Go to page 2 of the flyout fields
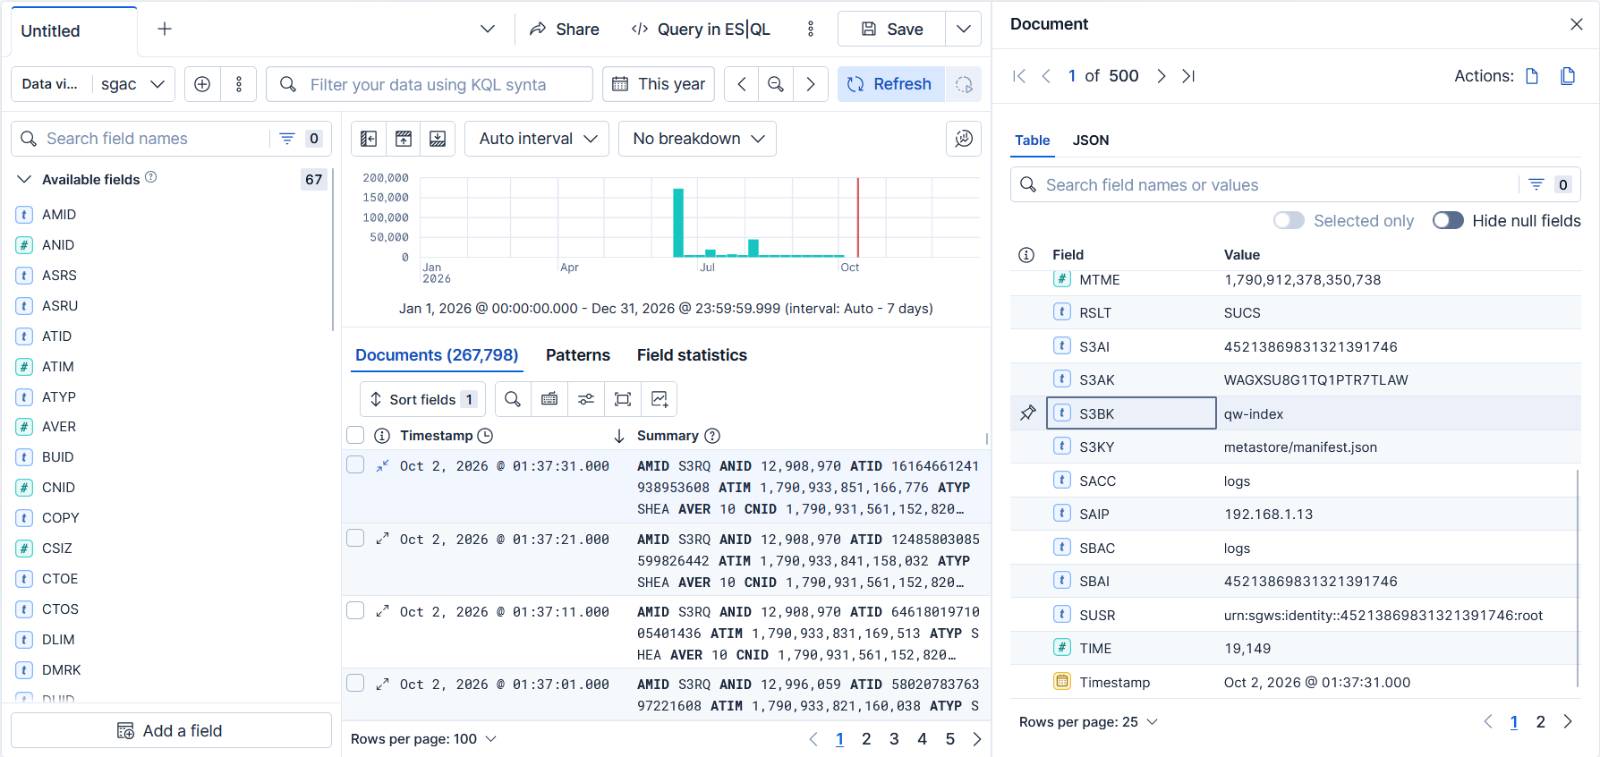 pos(1540,722)
